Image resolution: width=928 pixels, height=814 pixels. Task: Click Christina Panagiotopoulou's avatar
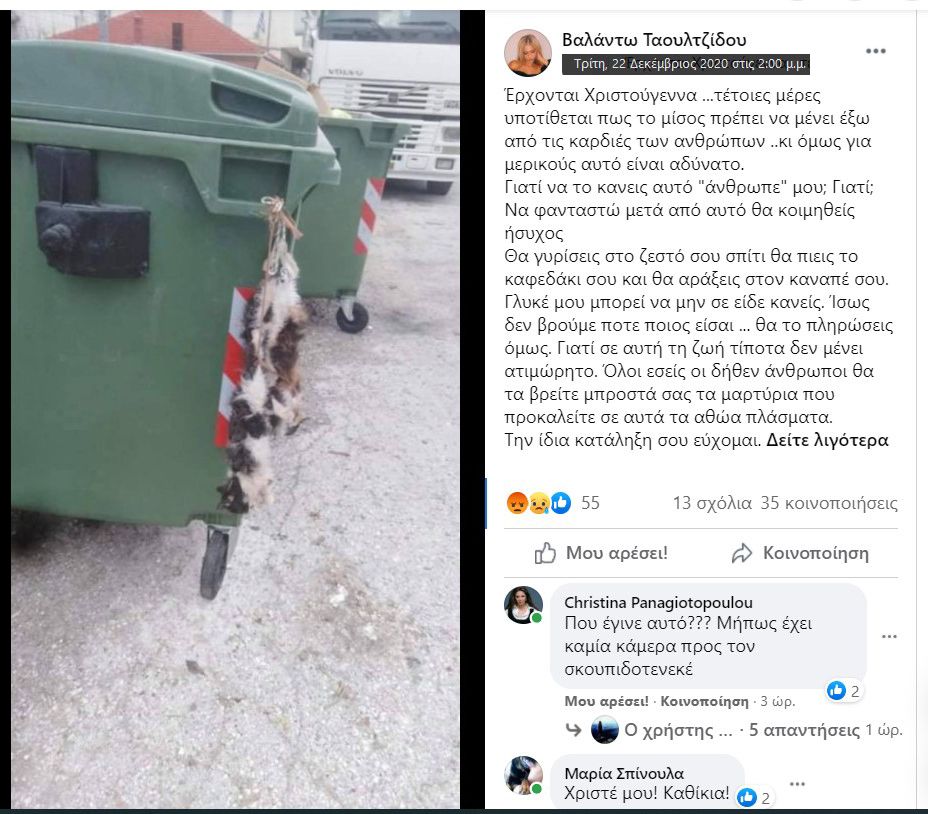coord(523,605)
